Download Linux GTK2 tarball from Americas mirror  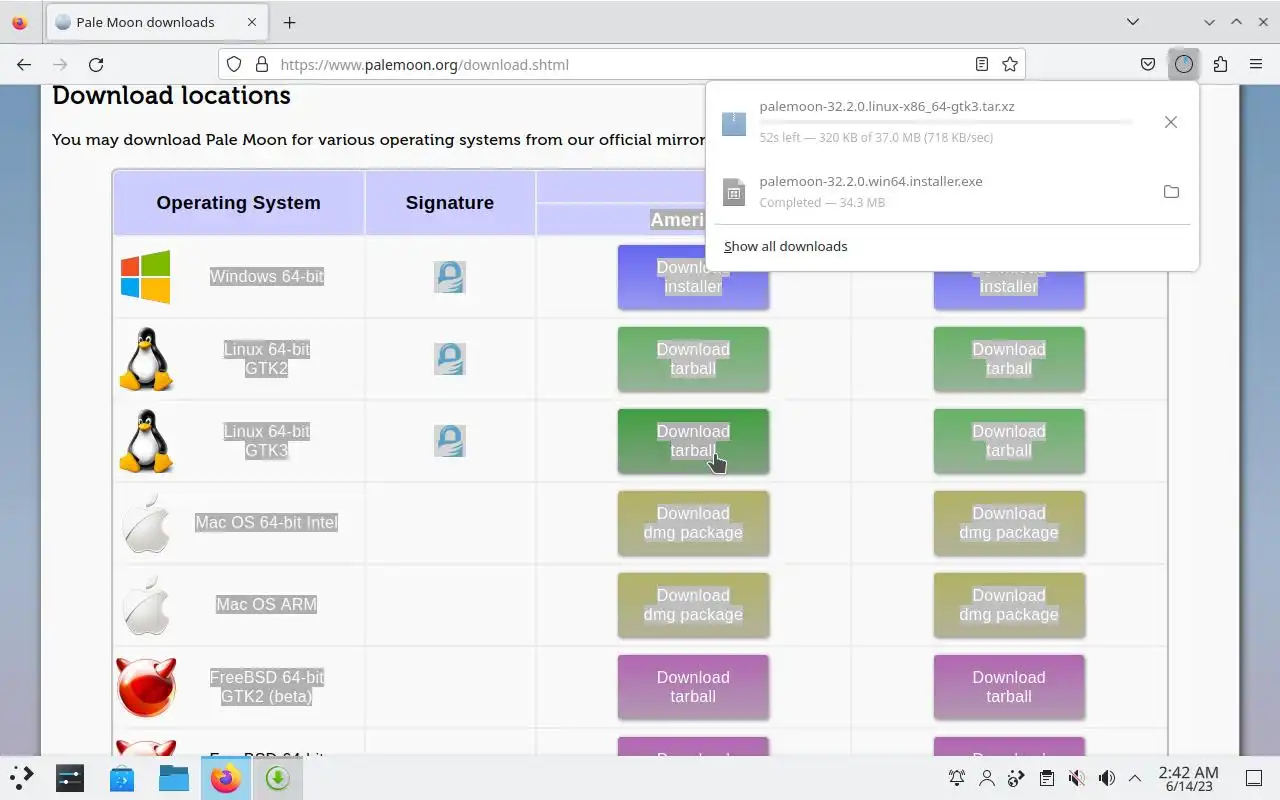tap(693, 359)
